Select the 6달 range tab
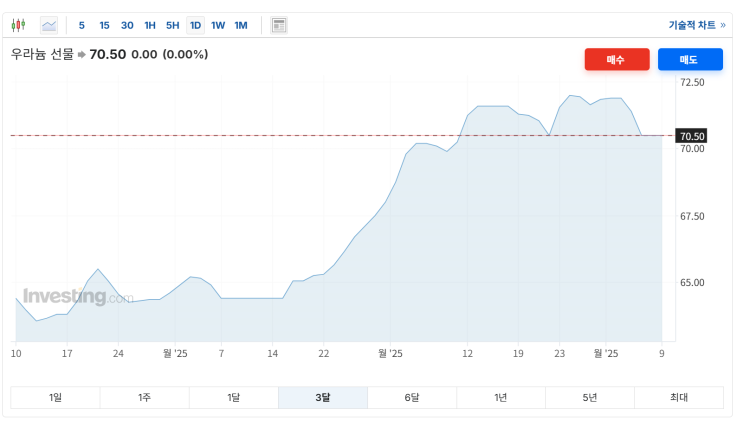Image resolution: width=743 pixels, height=433 pixels. pyautogui.click(x=412, y=398)
